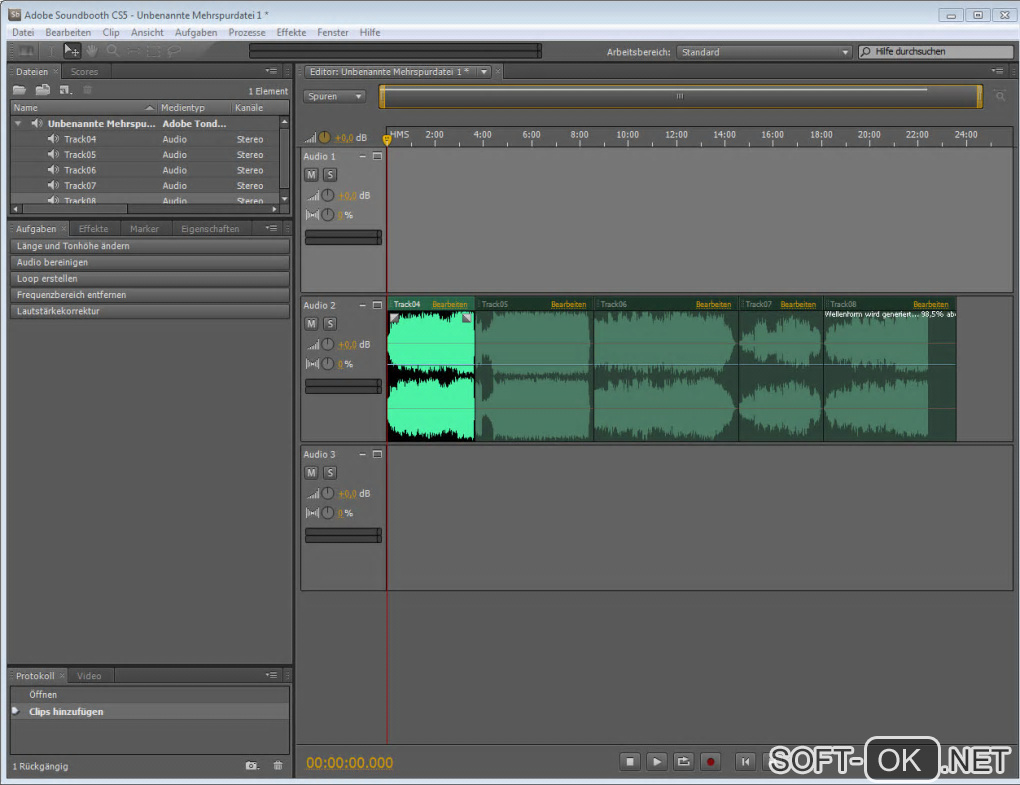
Task: Select the Frequency Selection tool
Action: (133, 51)
